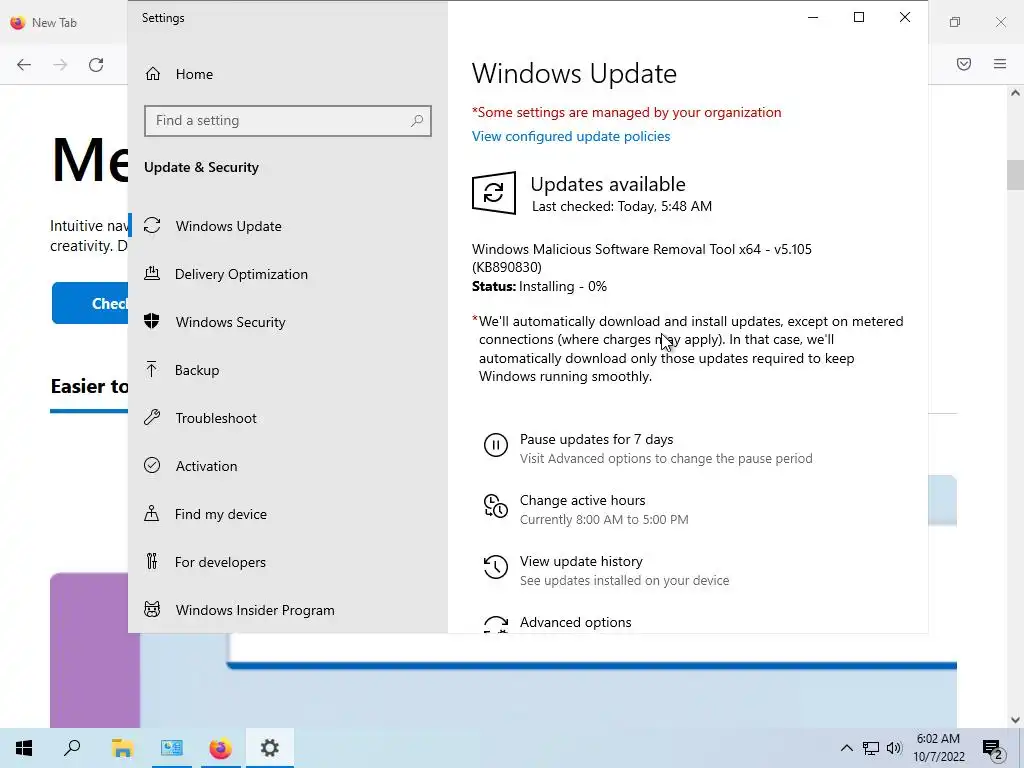Click the Firefox taskbar icon

point(220,748)
